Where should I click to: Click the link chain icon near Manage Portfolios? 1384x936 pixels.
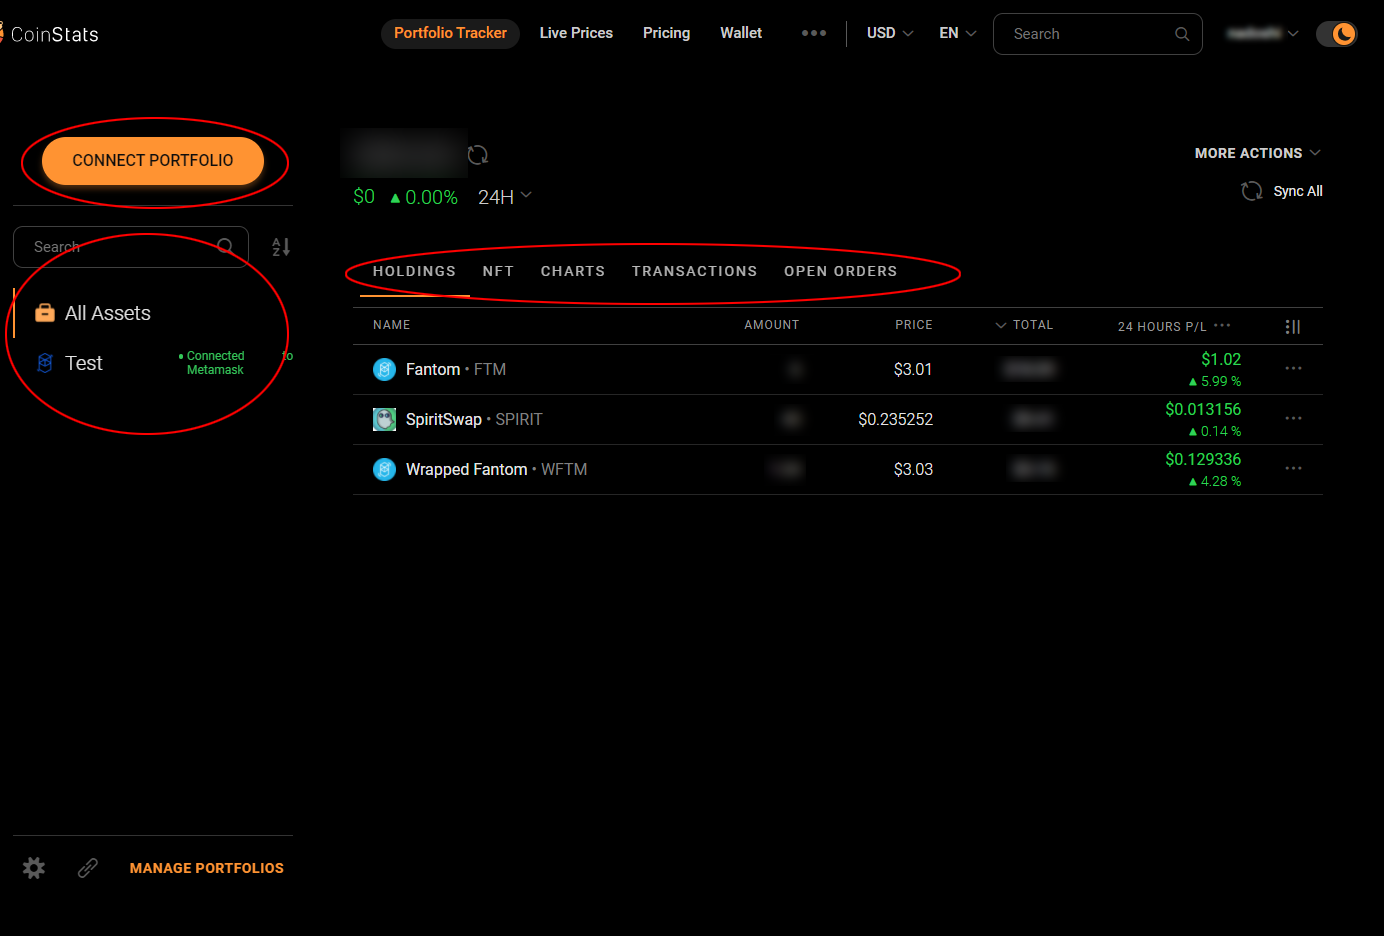click(x=88, y=868)
